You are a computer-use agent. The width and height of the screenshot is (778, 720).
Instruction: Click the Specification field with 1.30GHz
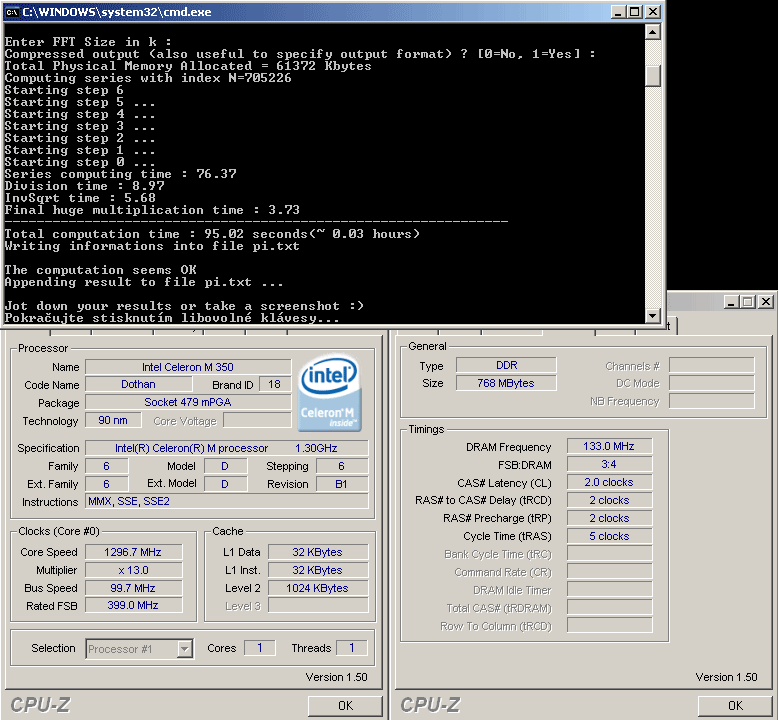(x=227, y=448)
